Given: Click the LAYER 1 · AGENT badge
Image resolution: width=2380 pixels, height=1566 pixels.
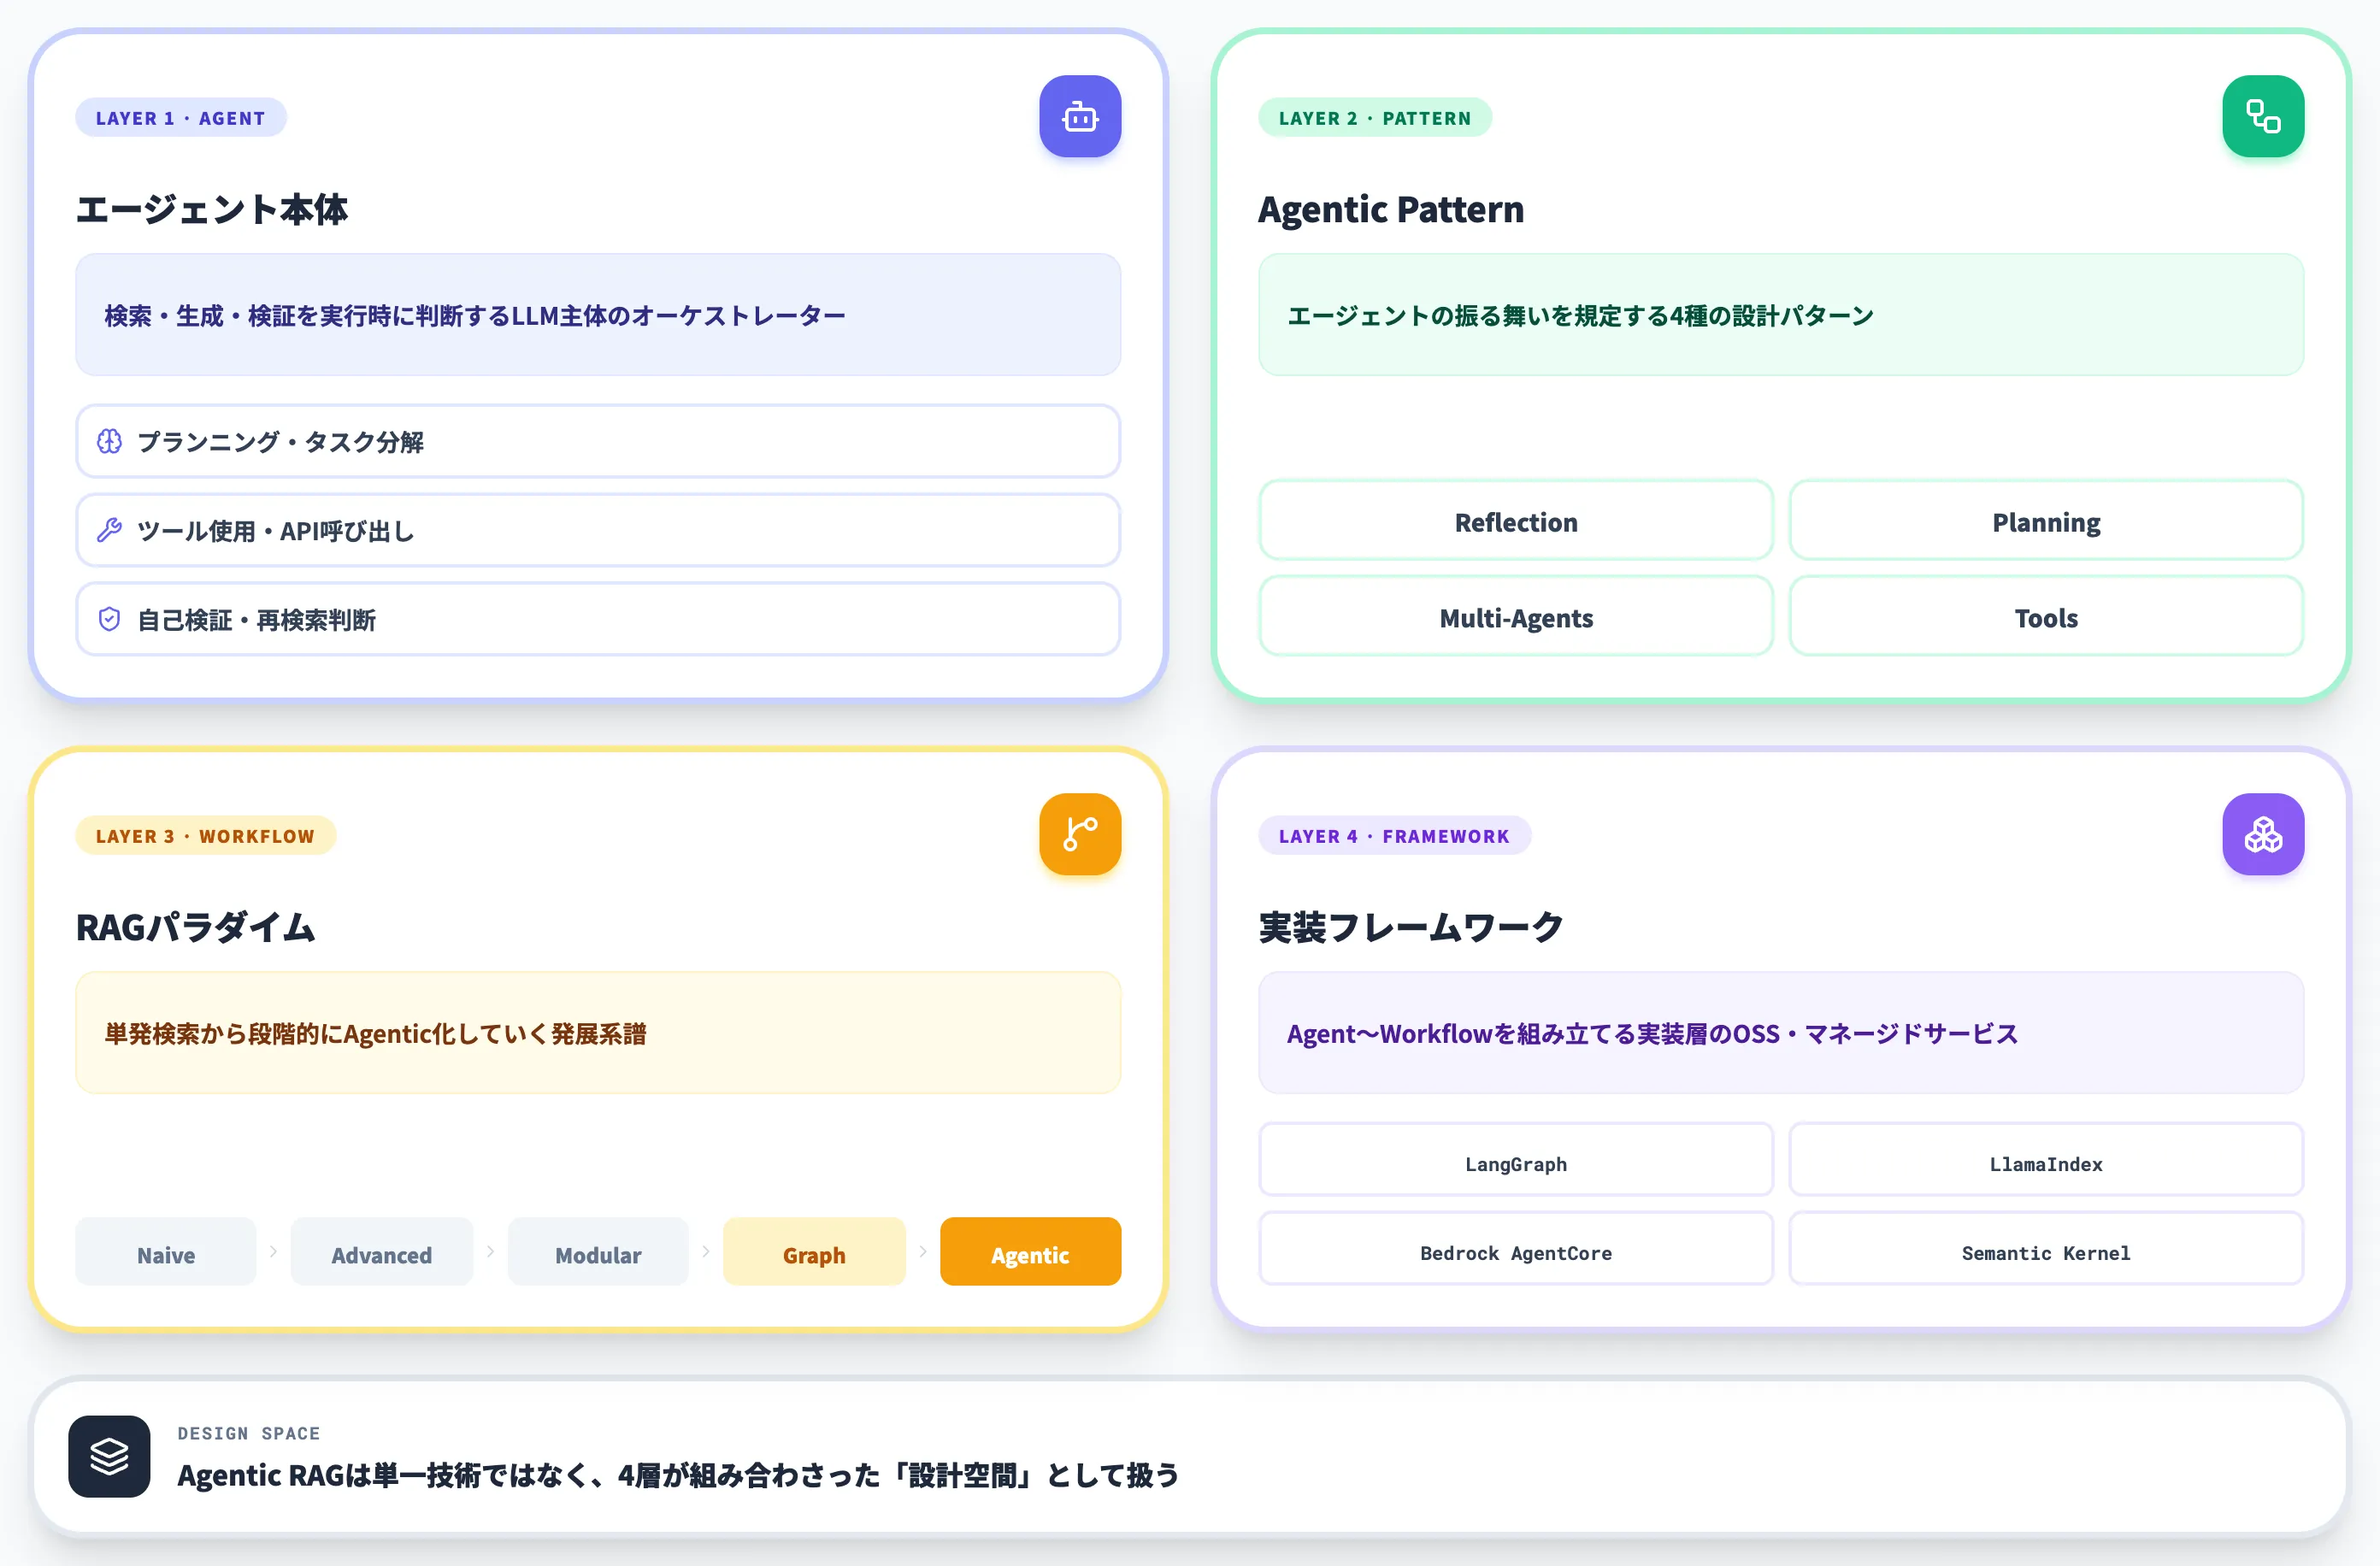Looking at the screenshot, I should coord(181,118).
